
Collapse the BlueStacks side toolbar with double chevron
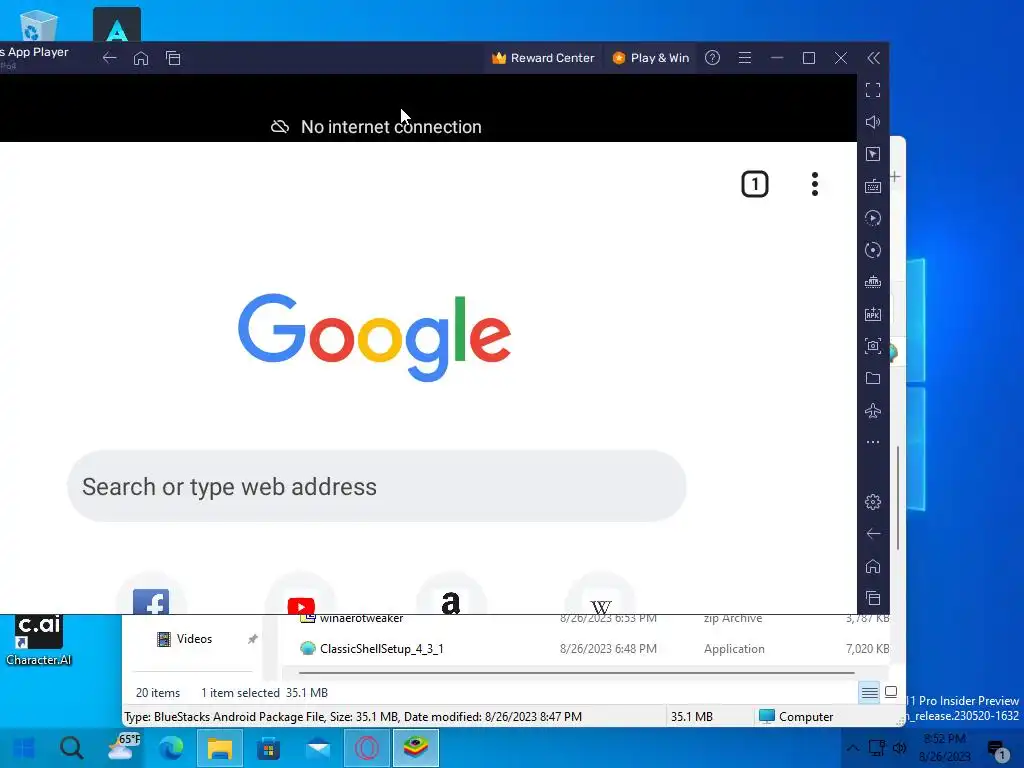(x=873, y=58)
